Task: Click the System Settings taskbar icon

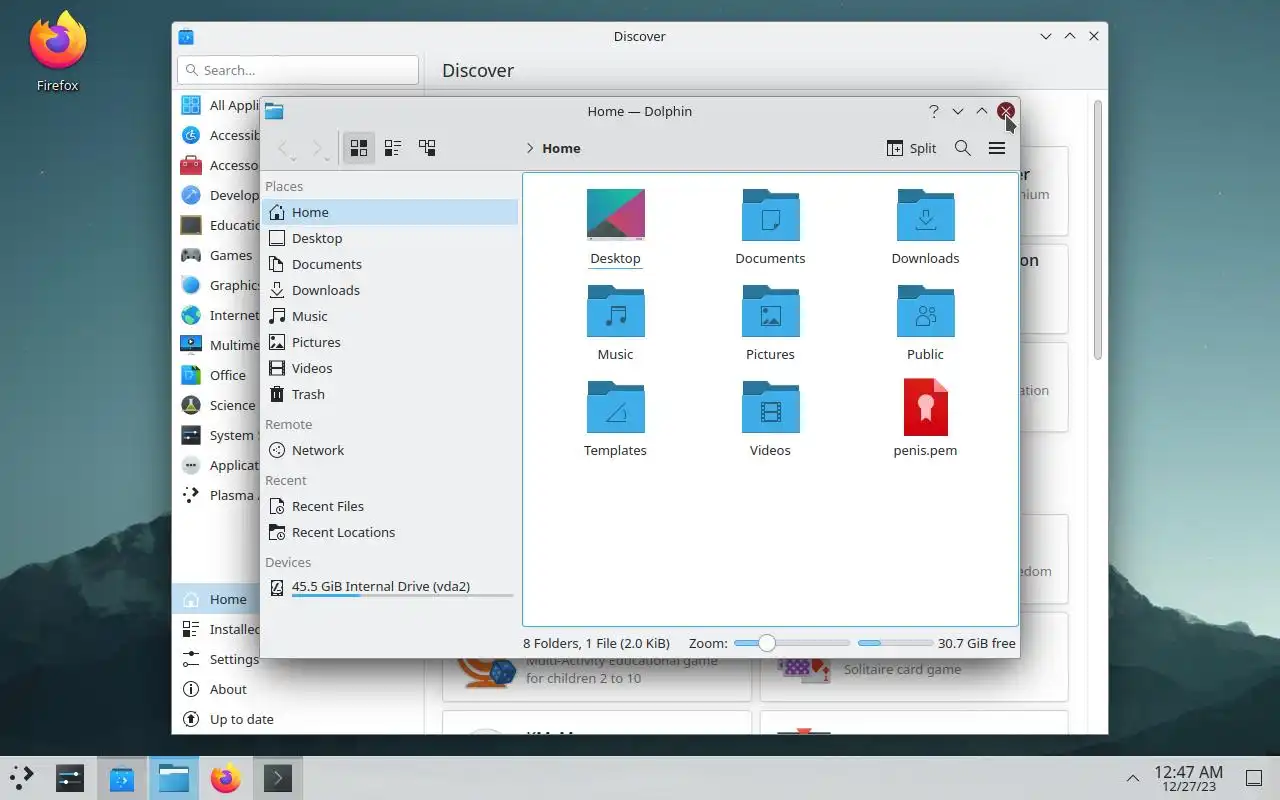Action: pyautogui.click(x=70, y=778)
